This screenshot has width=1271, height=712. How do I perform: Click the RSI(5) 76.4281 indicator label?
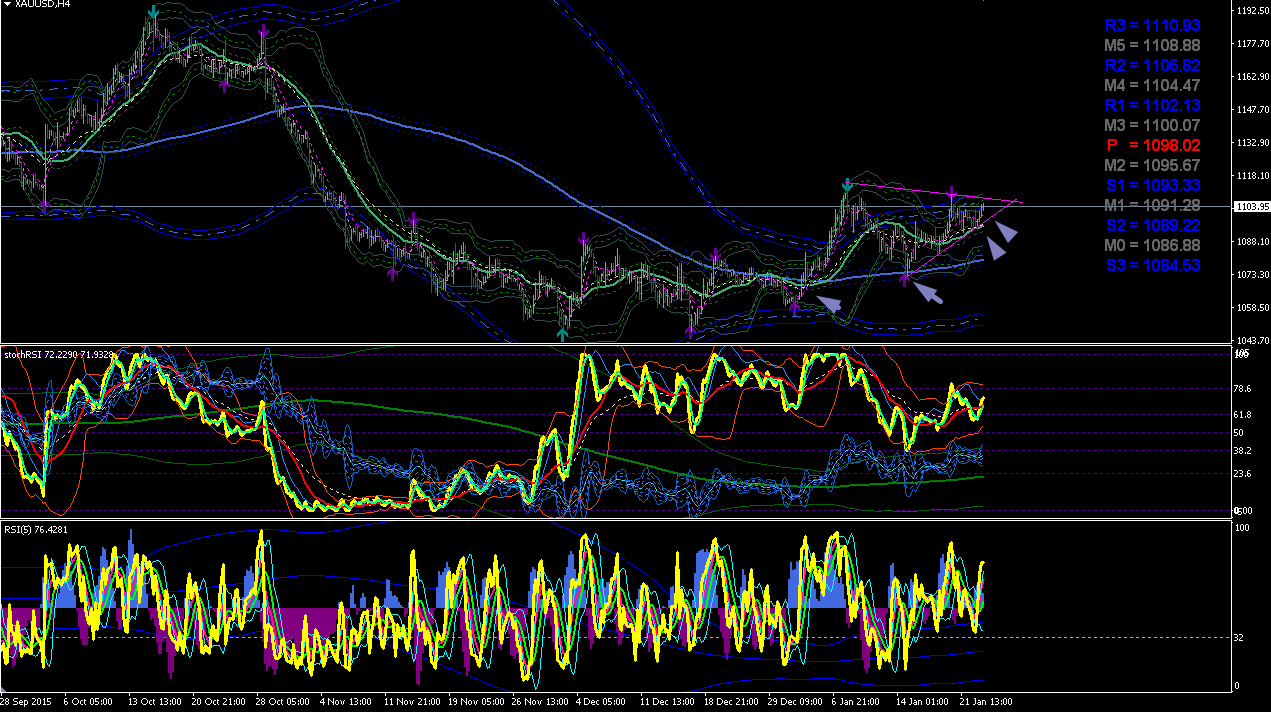(x=38, y=529)
